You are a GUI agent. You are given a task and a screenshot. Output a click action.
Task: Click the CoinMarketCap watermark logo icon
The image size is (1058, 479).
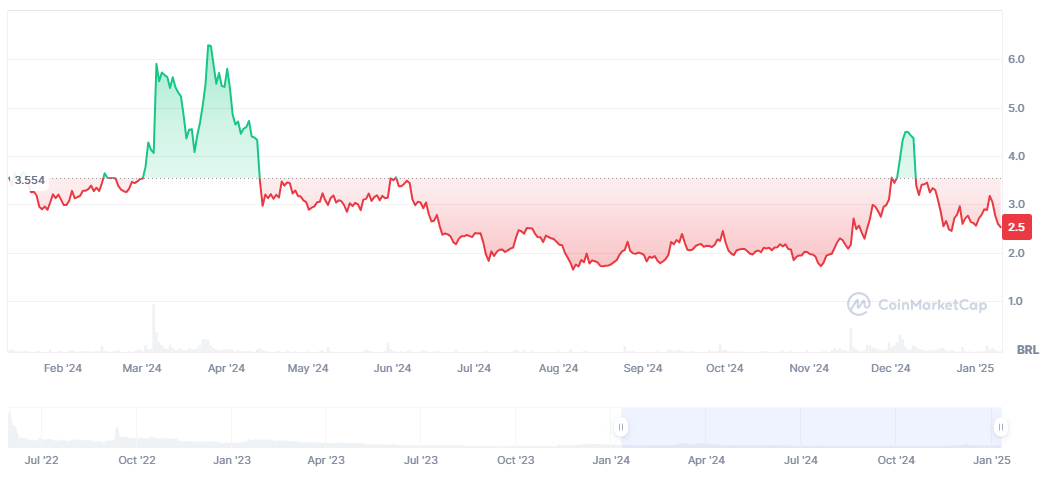pos(858,303)
